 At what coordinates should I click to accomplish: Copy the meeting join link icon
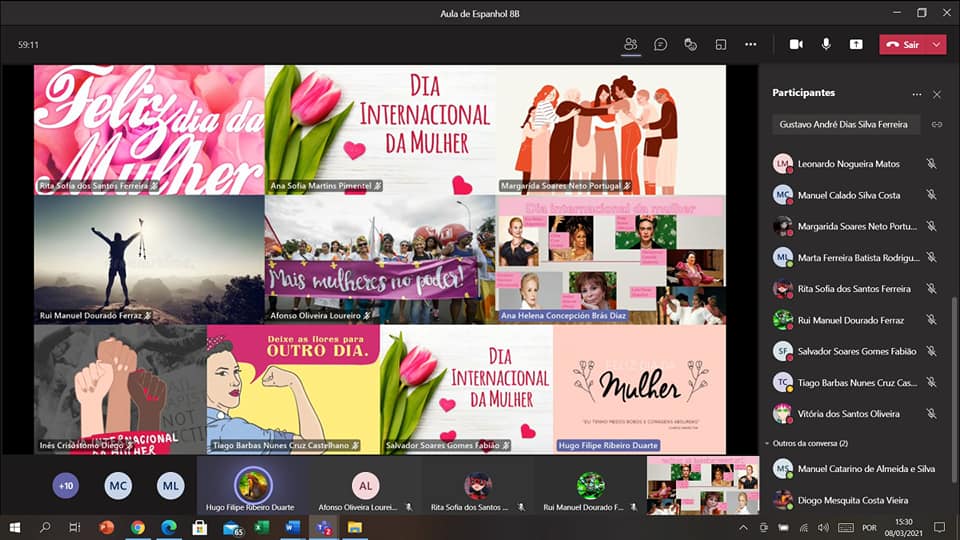(x=937, y=124)
